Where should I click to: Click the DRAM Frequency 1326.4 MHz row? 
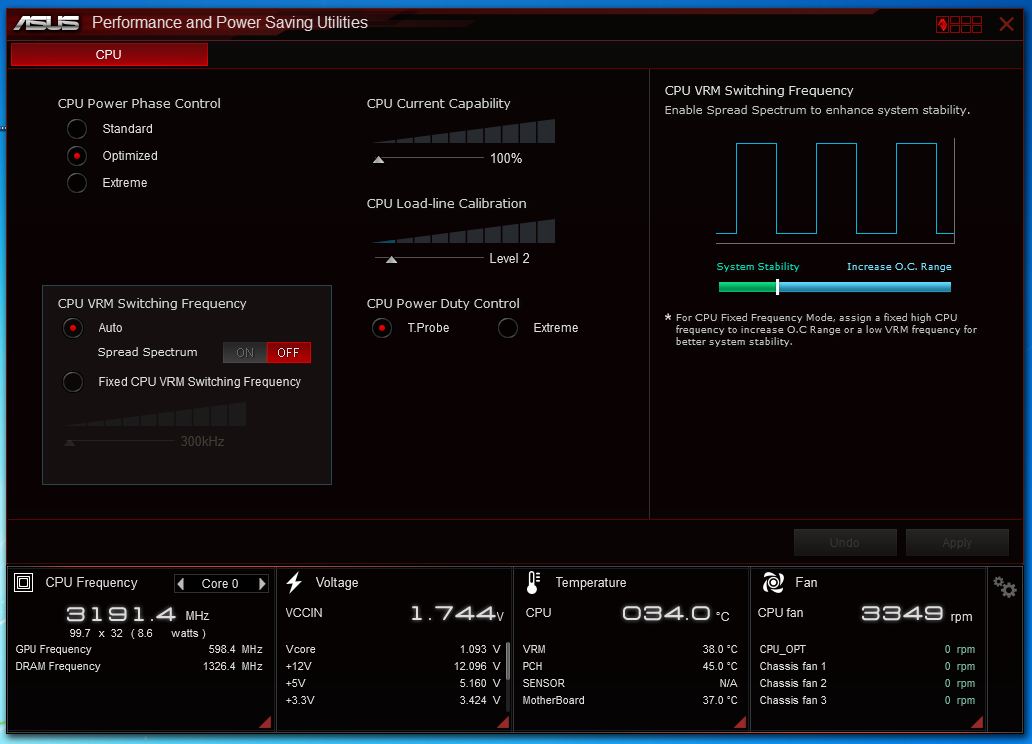(x=139, y=666)
